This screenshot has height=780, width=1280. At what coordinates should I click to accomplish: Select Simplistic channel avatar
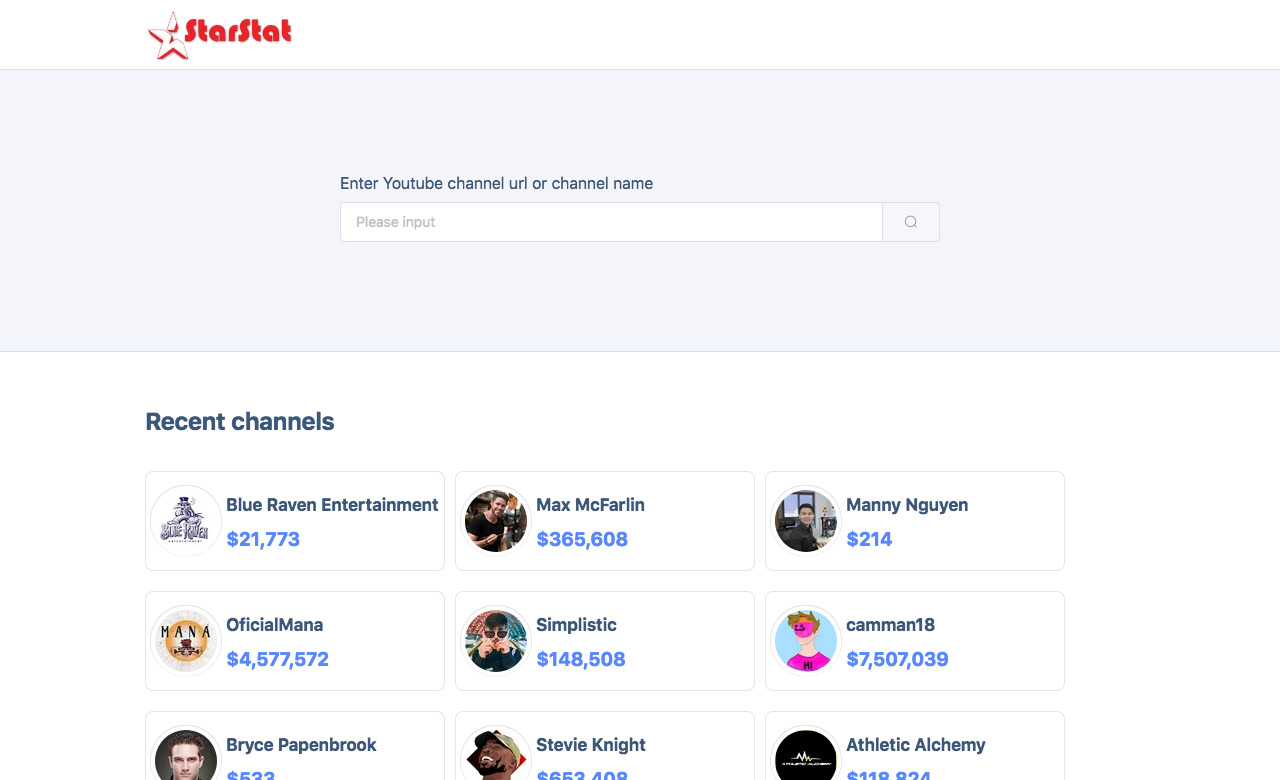496,641
